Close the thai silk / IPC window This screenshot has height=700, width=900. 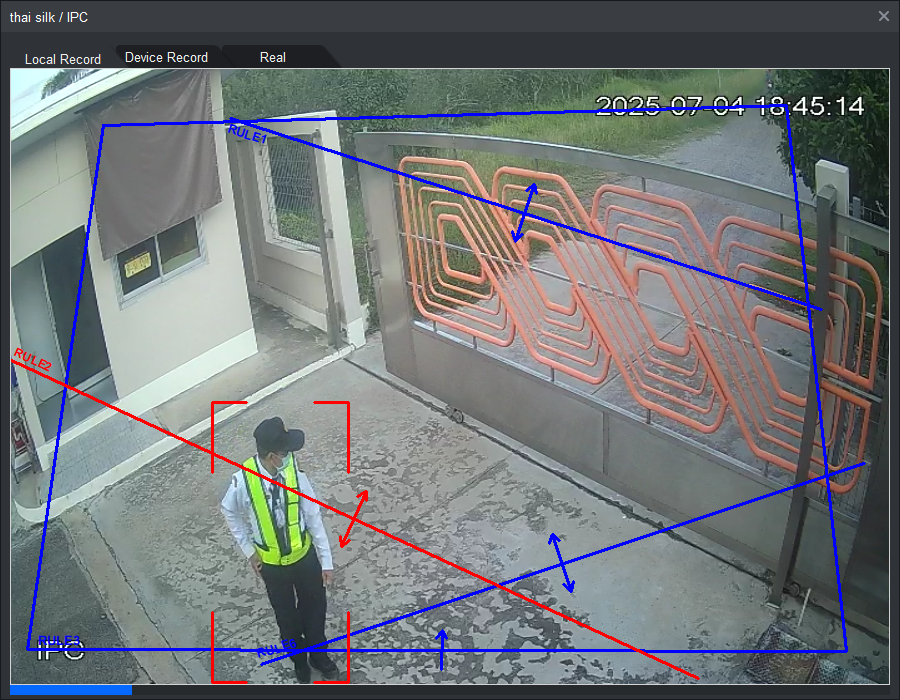(x=883, y=16)
